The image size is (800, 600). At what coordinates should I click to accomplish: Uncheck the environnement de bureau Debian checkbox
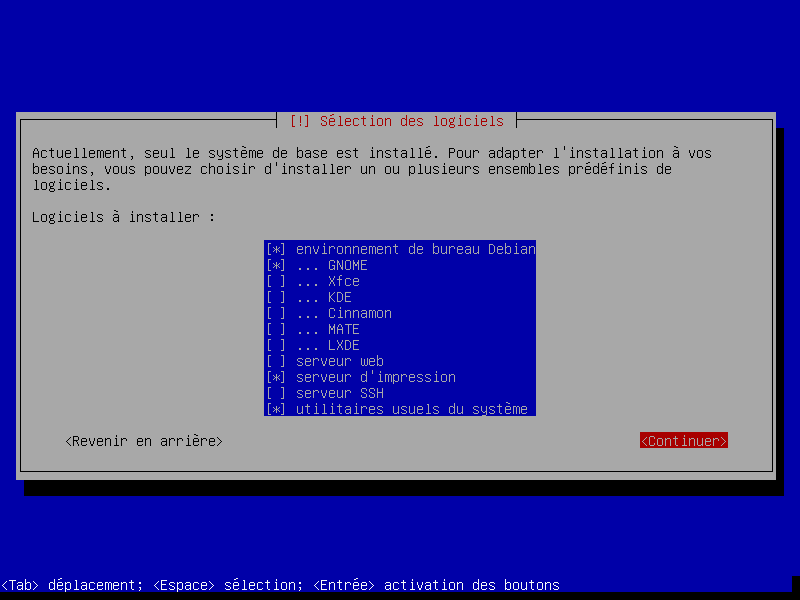276,249
